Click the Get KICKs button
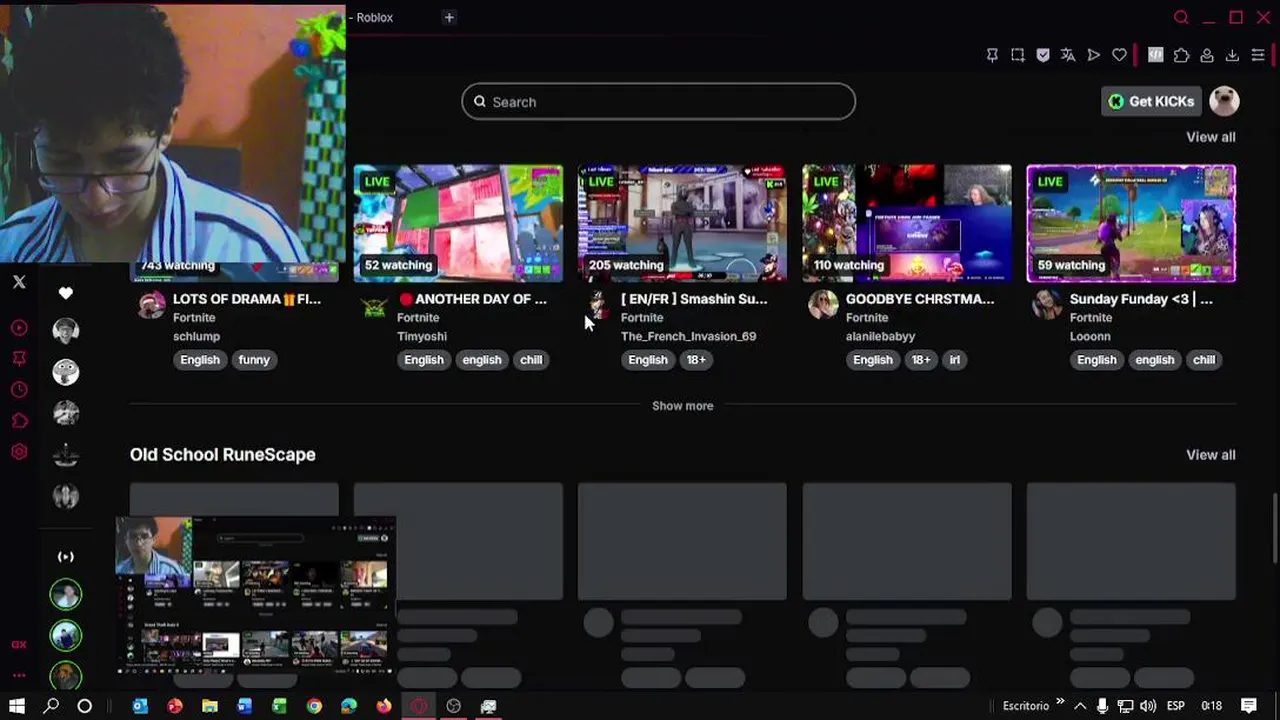Viewport: 1280px width, 720px height. pos(1151,101)
